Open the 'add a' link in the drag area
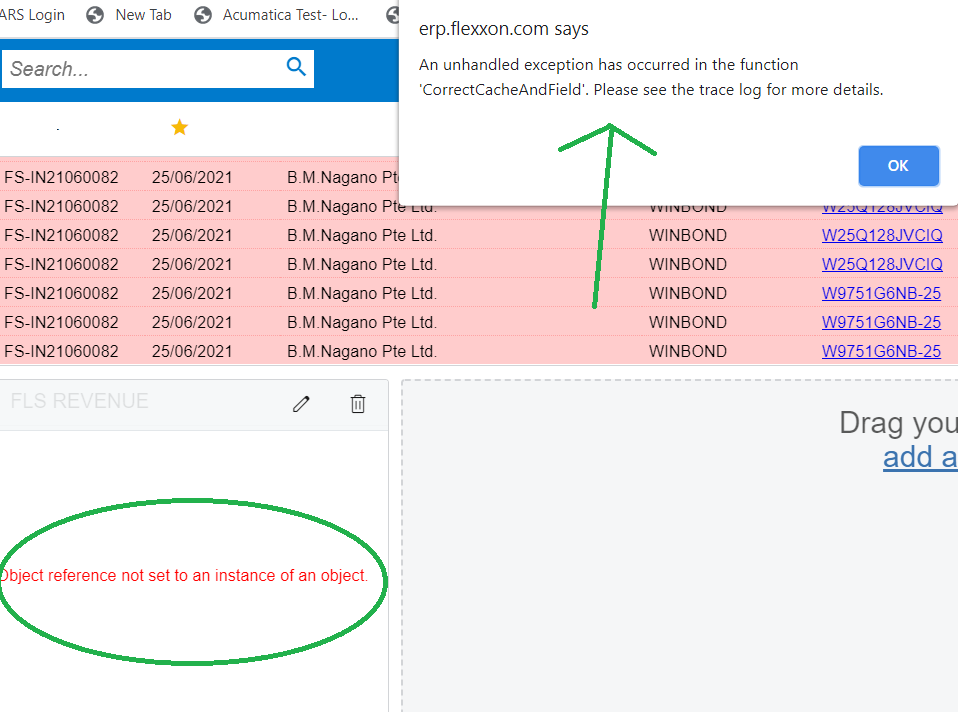The height and width of the screenshot is (712, 958). pyautogui.click(x=920, y=457)
